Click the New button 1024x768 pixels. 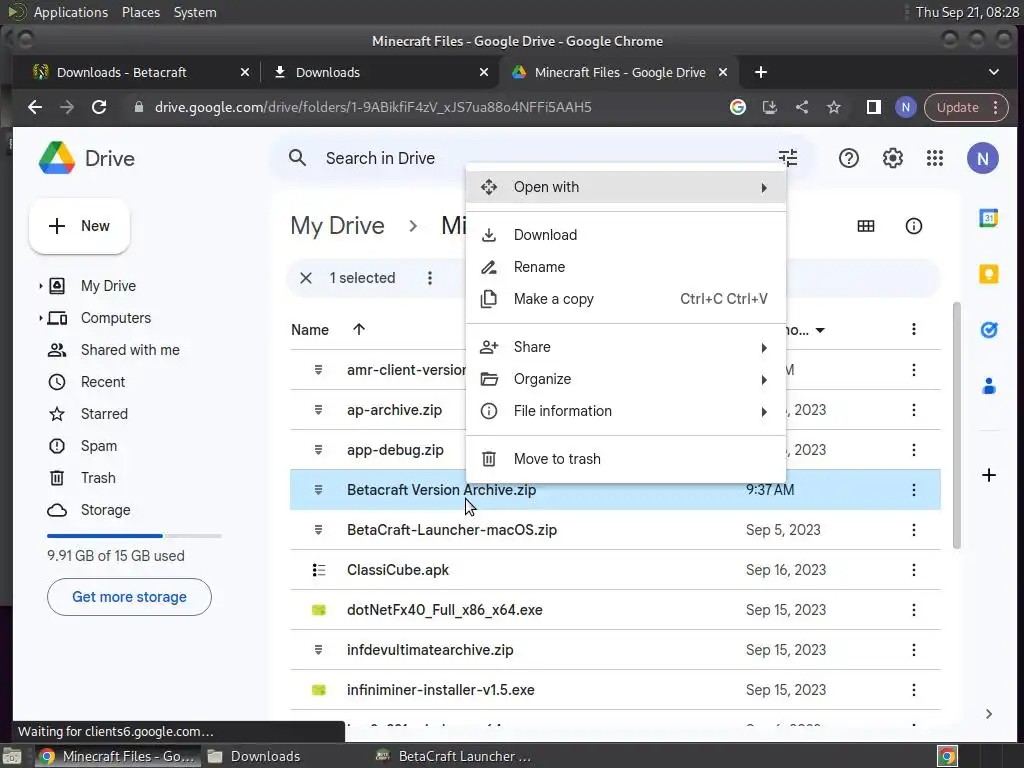point(79,226)
